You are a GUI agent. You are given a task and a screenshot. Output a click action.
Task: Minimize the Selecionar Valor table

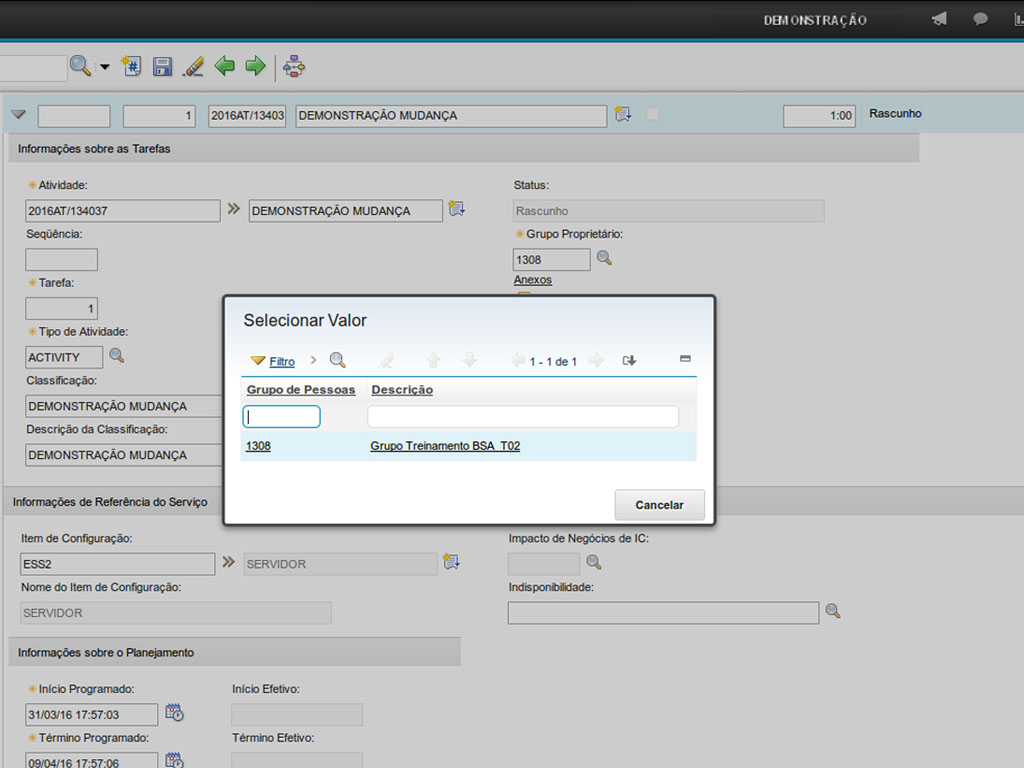(685, 359)
